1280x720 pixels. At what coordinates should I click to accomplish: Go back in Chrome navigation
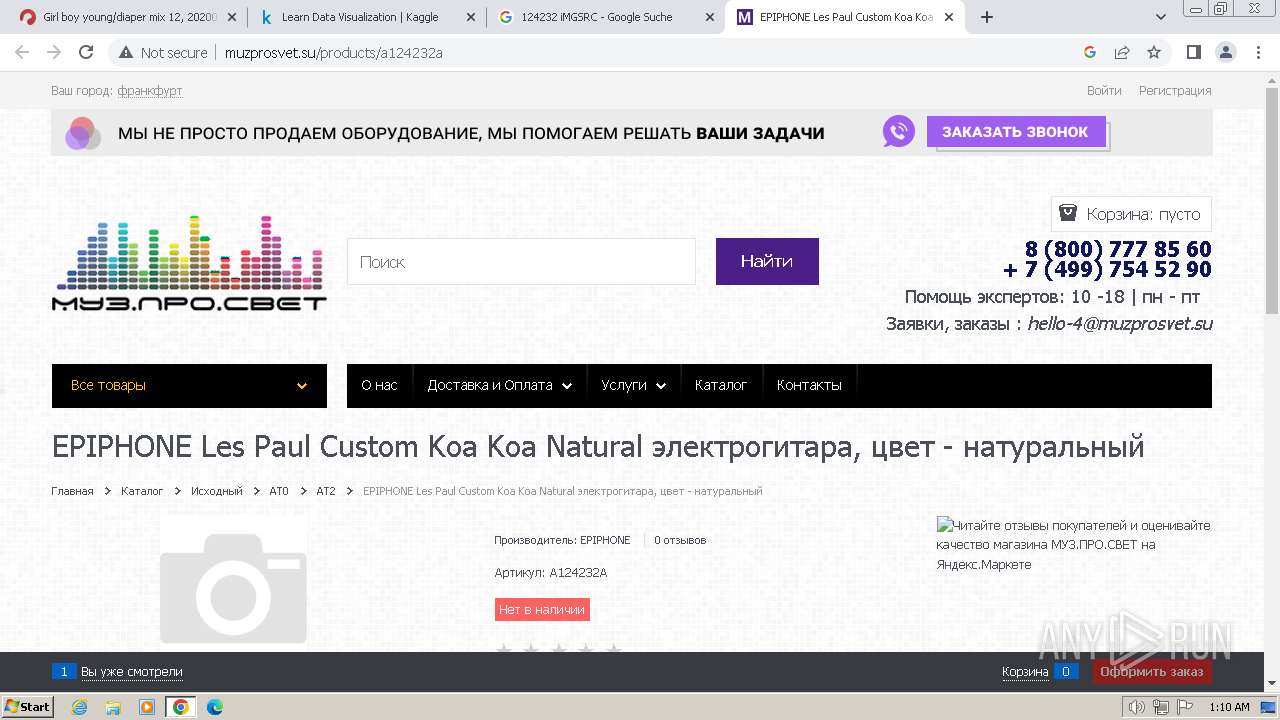tap(22, 52)
